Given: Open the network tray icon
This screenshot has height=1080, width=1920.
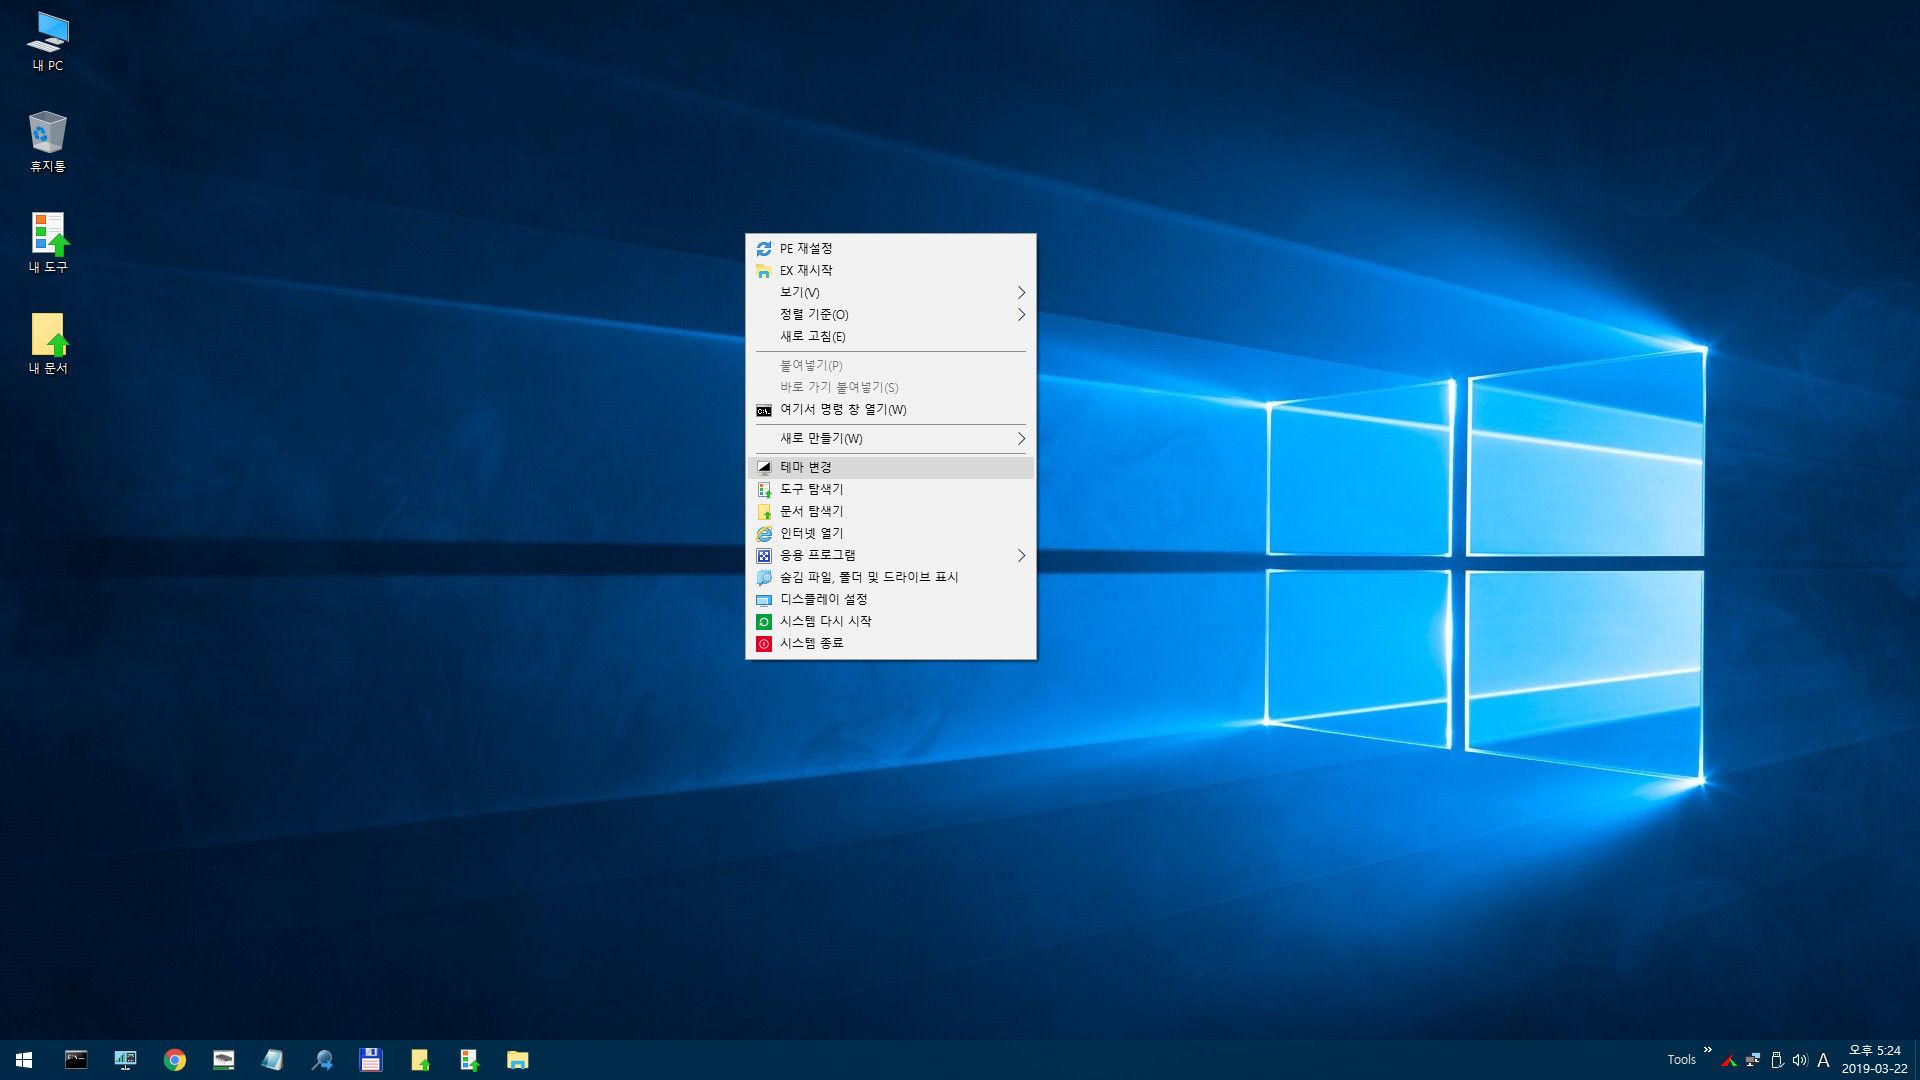Looking at the screenshot, I should 1753,1060.
